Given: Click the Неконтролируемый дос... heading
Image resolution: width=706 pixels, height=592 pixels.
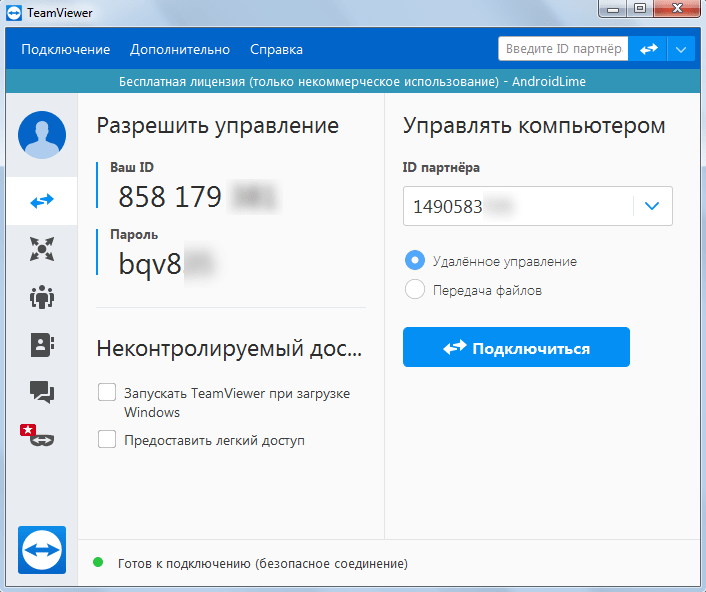Looking at the screenshot, I should 229,348.
